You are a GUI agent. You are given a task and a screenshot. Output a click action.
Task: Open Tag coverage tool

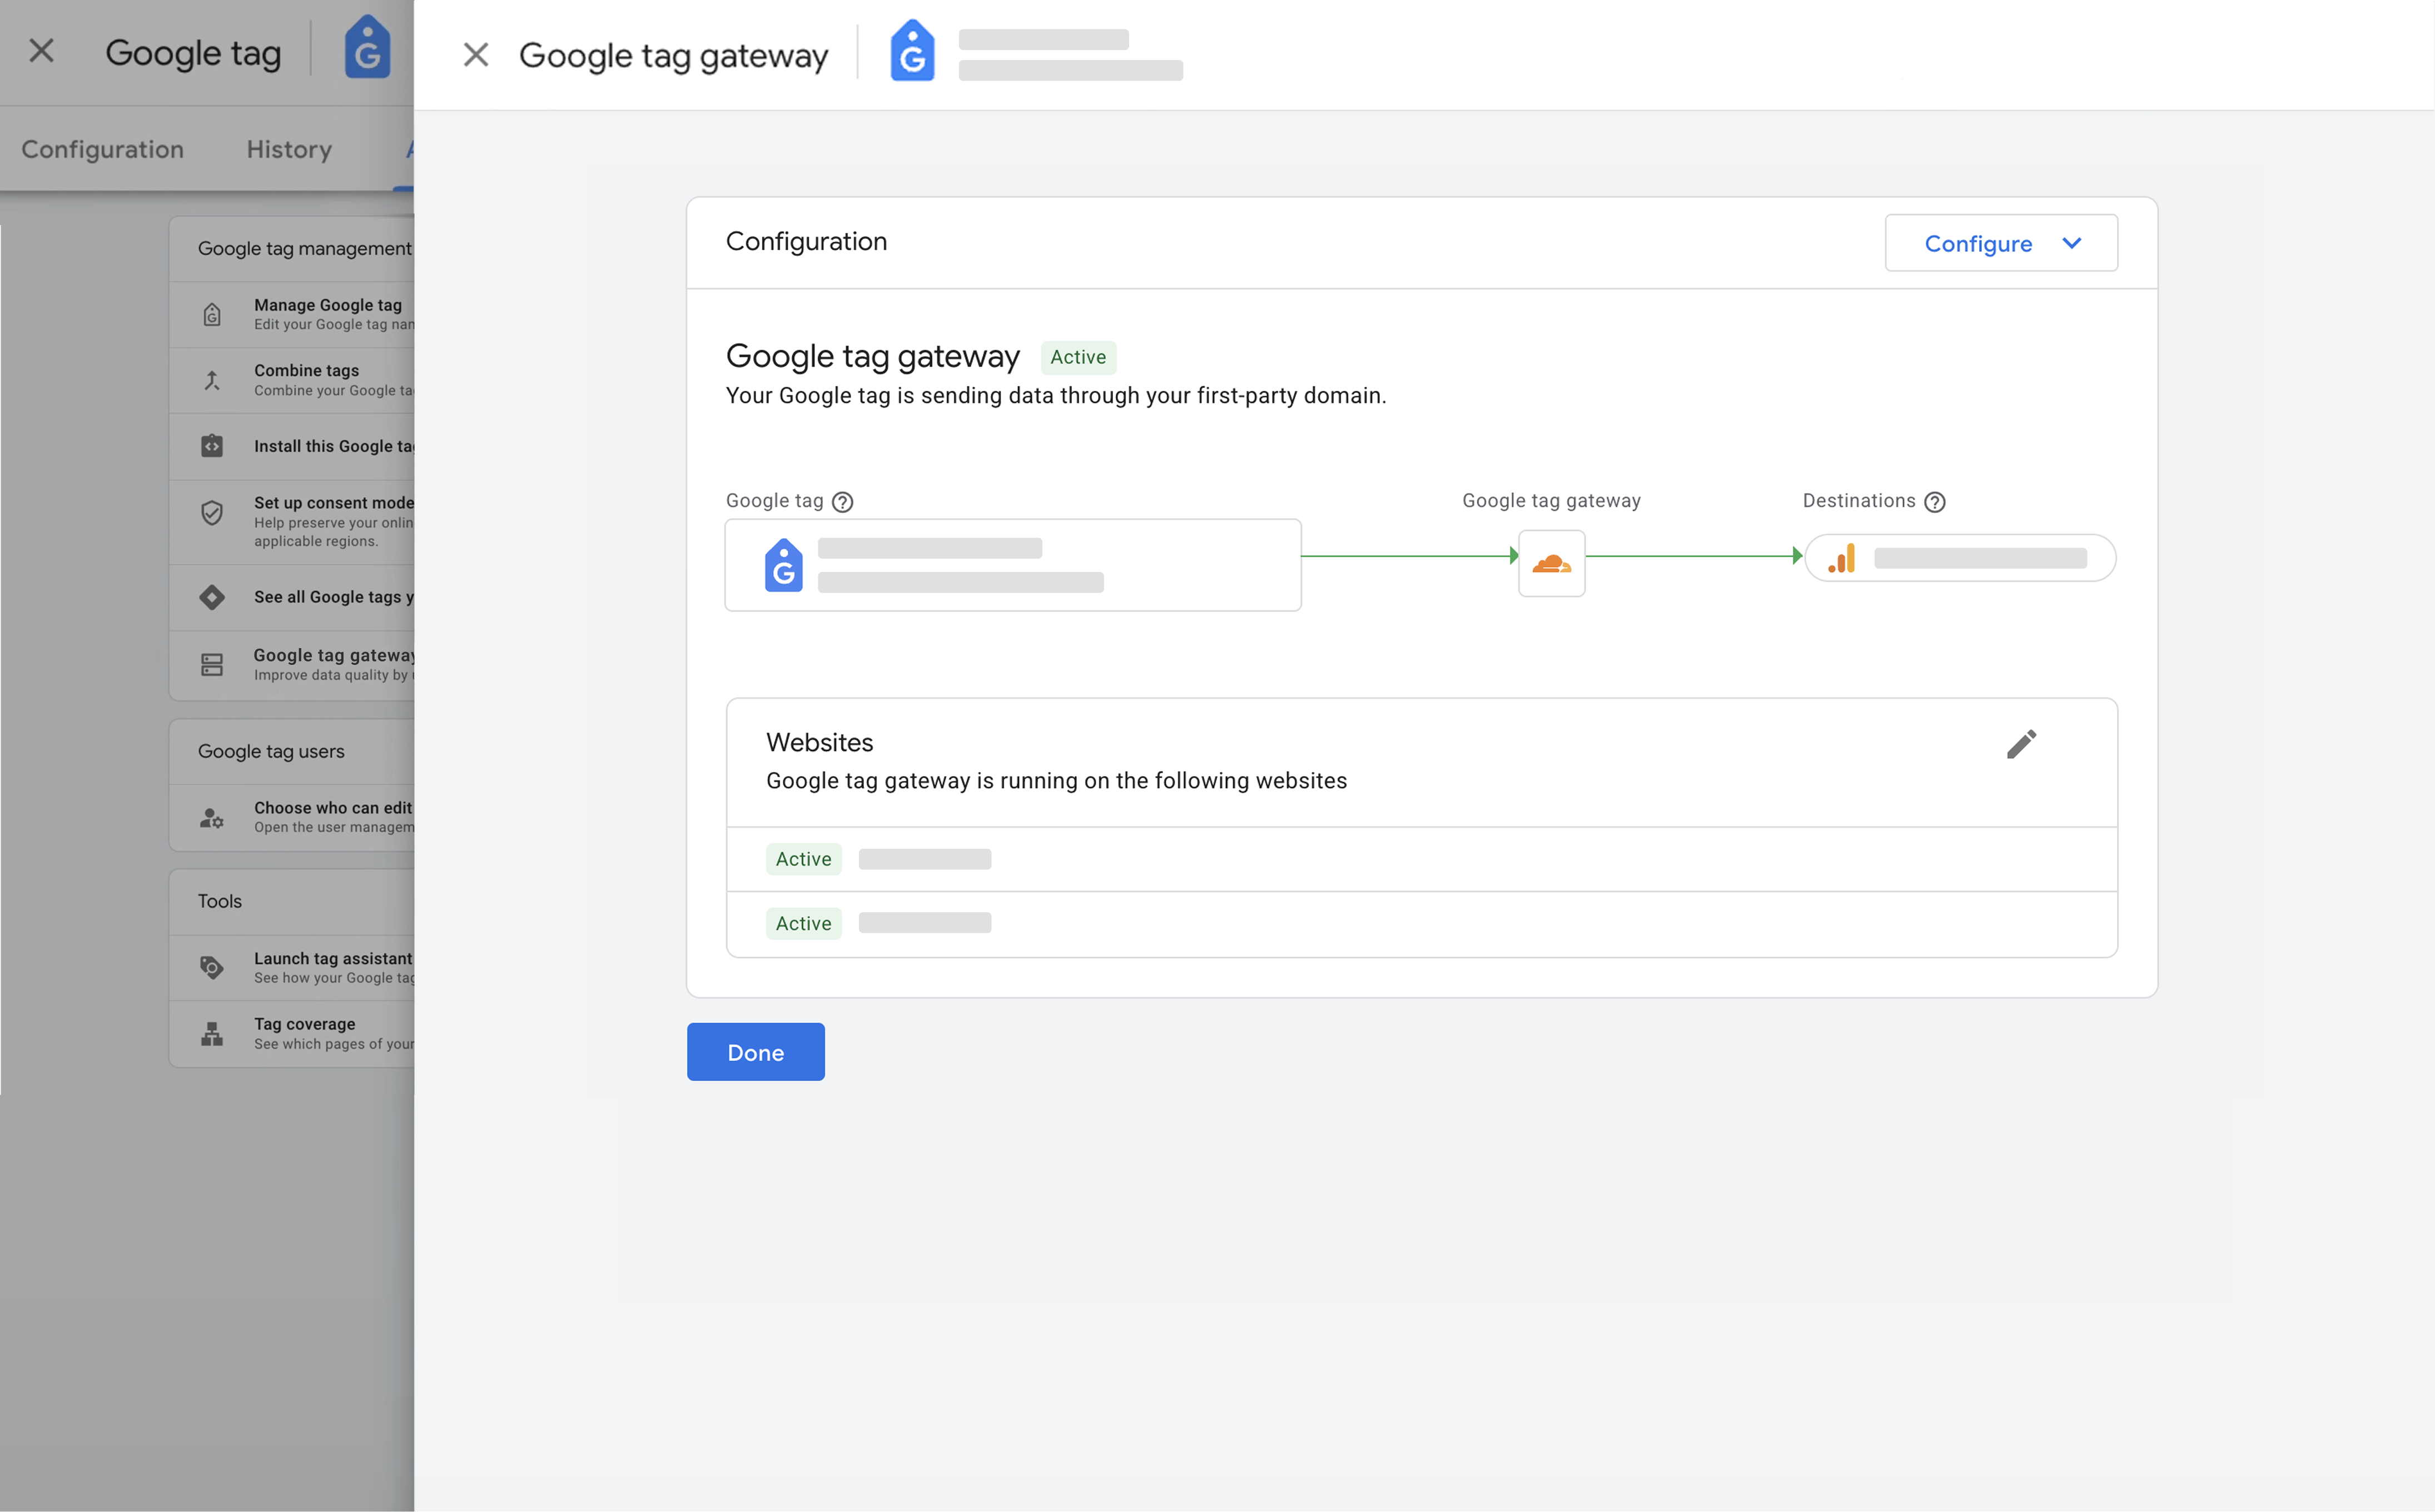292,1034
